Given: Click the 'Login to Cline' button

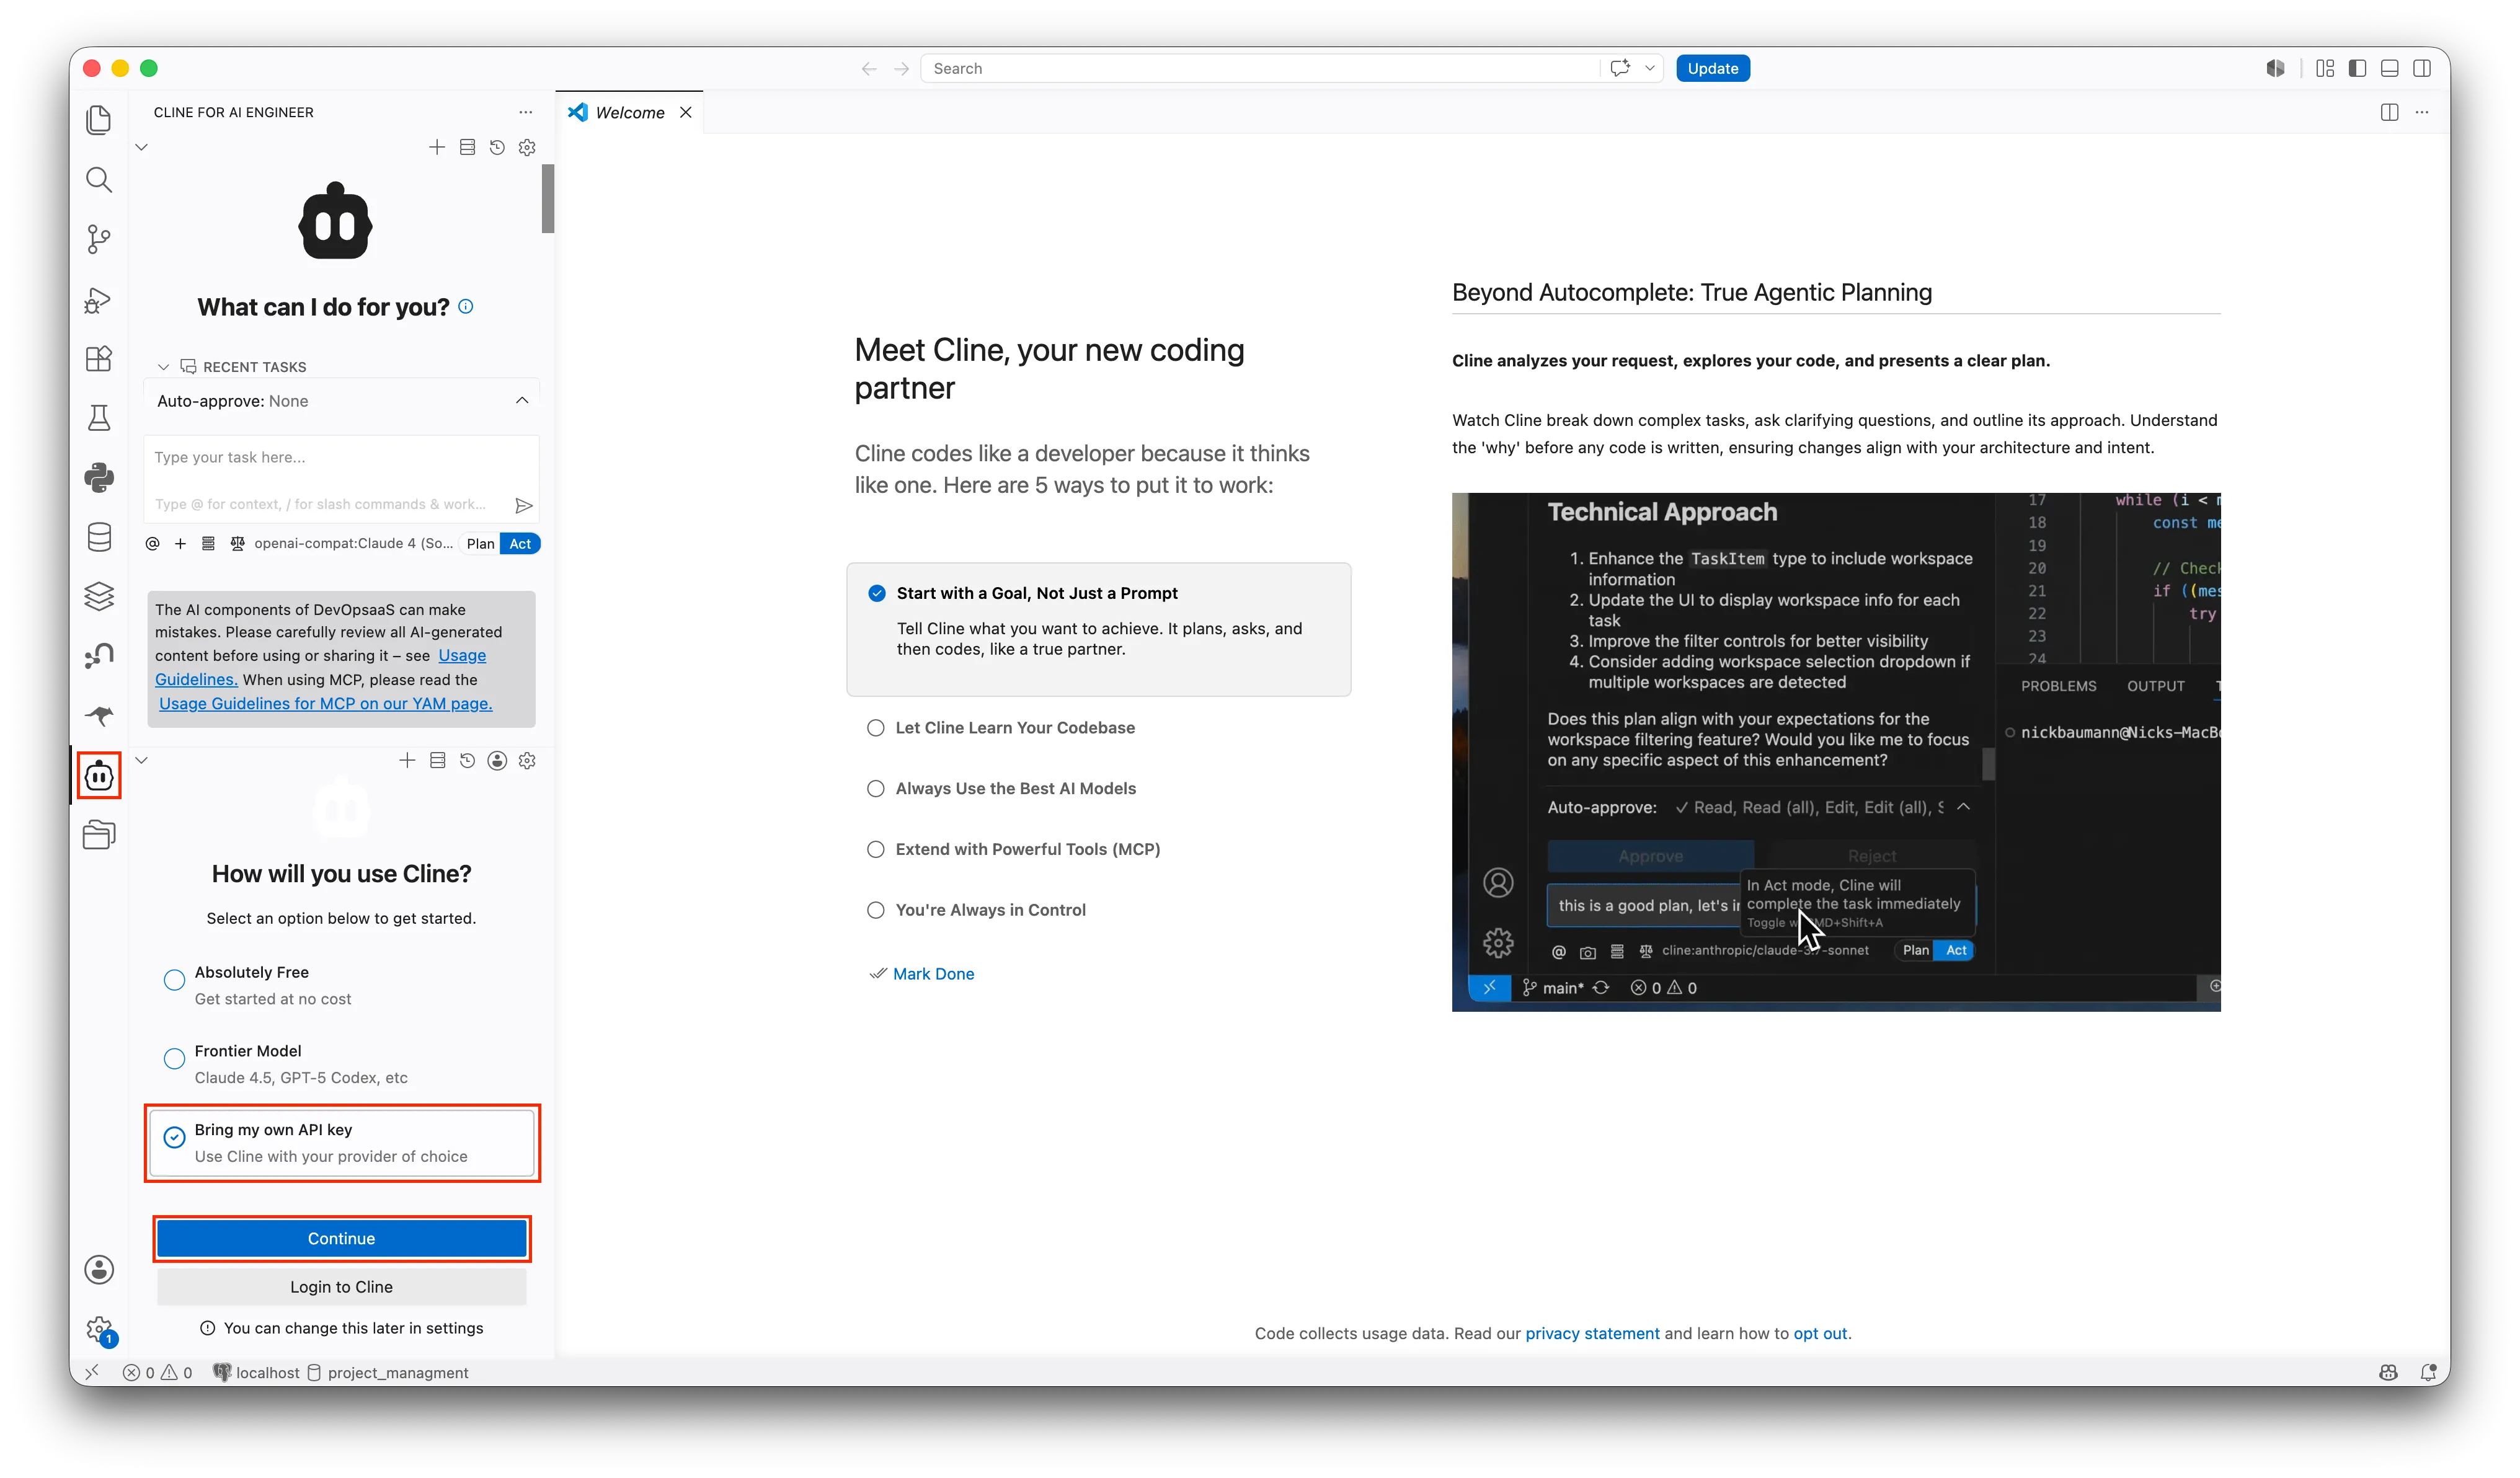Looking at the screenshot, I should pyautogui.click(x=341, y=1287).
